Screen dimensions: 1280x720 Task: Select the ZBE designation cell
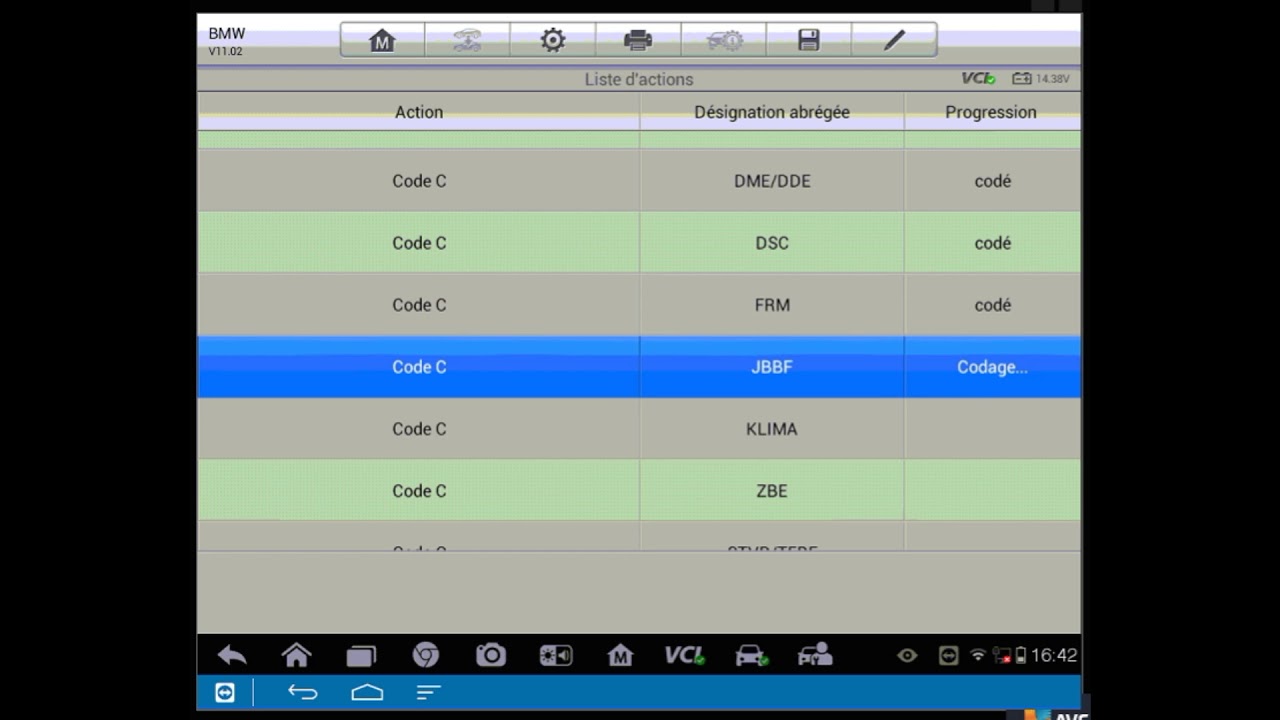click(772, 491)
